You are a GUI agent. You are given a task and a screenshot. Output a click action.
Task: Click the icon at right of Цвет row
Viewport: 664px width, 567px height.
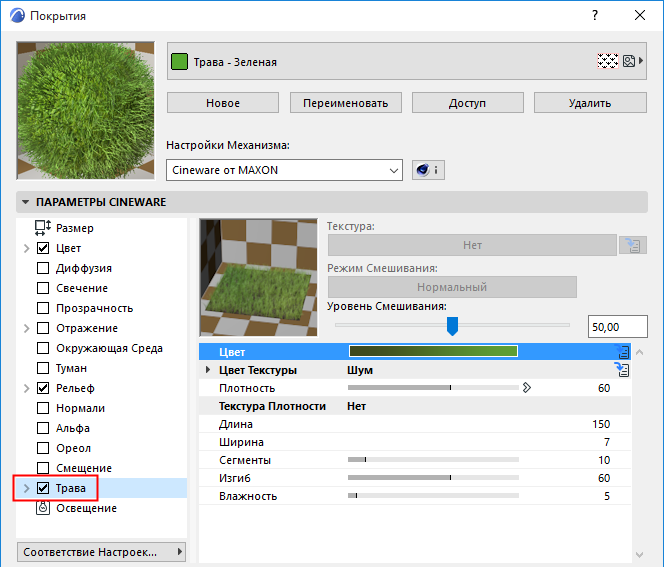622,351
